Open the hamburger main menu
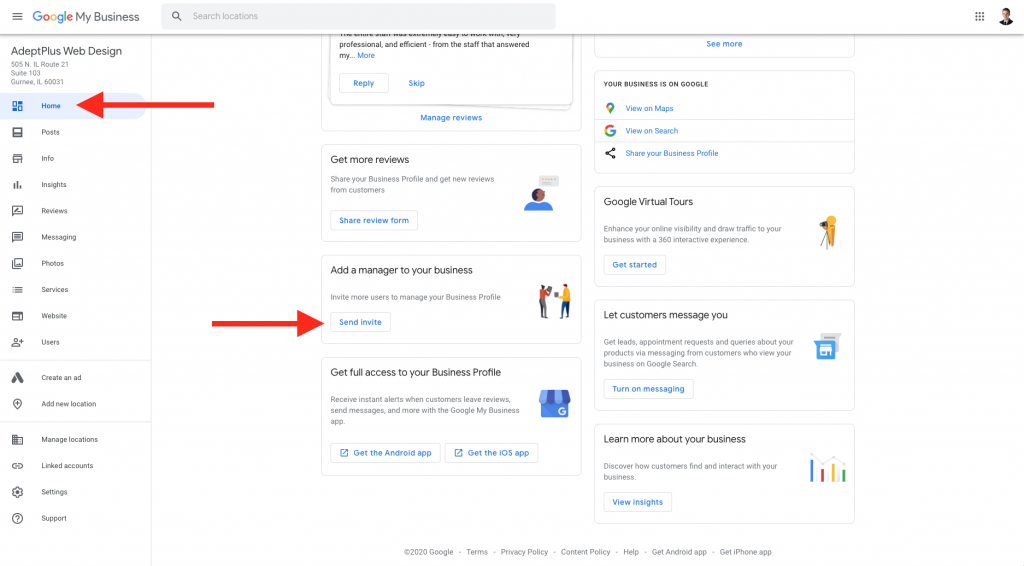1024x566 pixels. (x=17, y=17)
